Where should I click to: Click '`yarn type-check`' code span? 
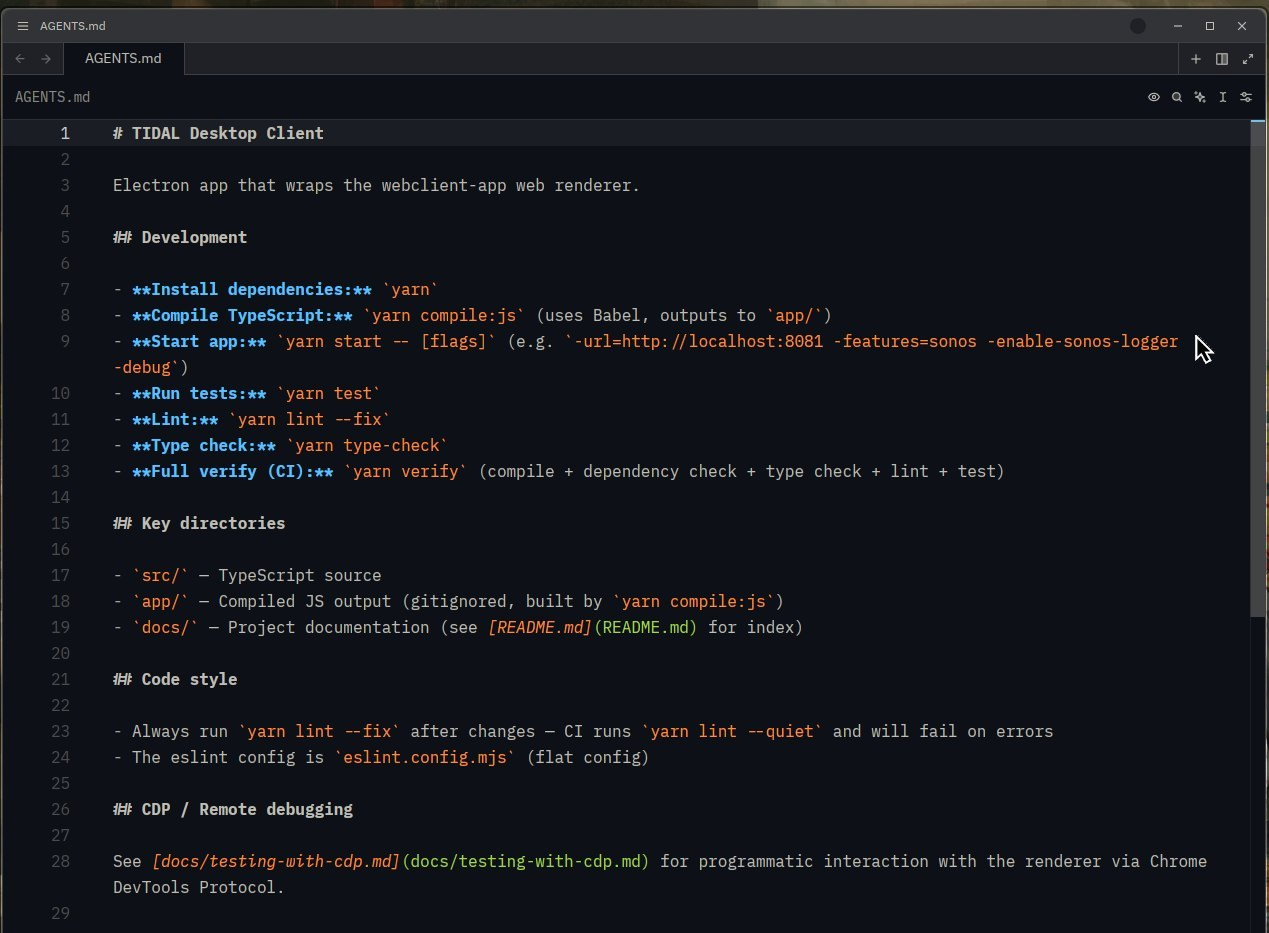click(x=367, y=445)
